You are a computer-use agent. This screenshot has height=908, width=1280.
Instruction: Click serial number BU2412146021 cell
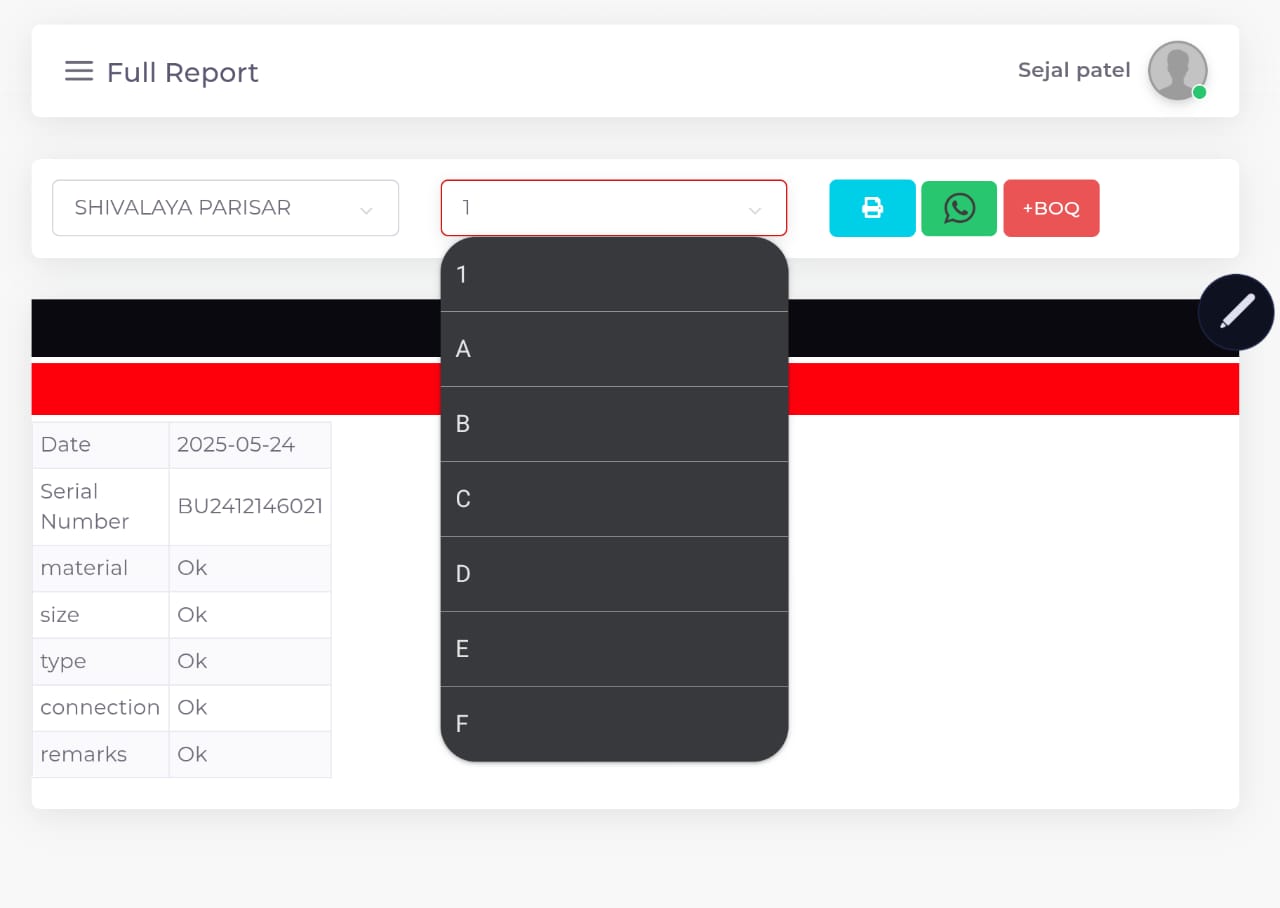(x=250, y=506)
